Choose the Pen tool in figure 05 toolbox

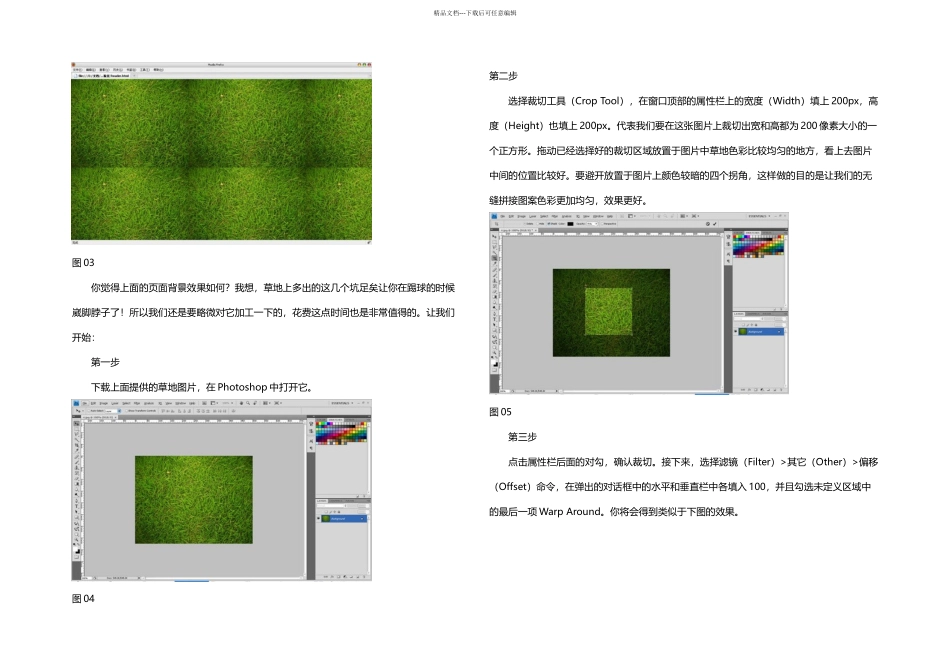494,313
